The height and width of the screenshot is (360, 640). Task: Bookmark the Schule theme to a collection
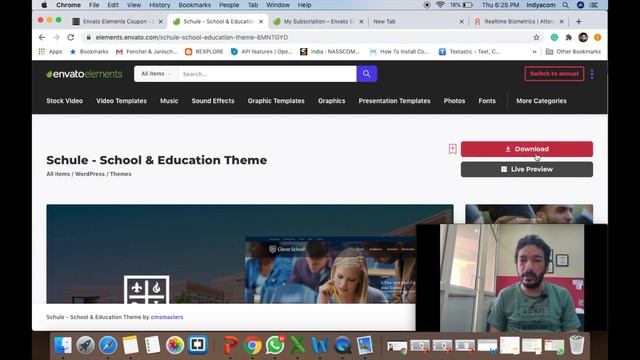click(452, 149)
